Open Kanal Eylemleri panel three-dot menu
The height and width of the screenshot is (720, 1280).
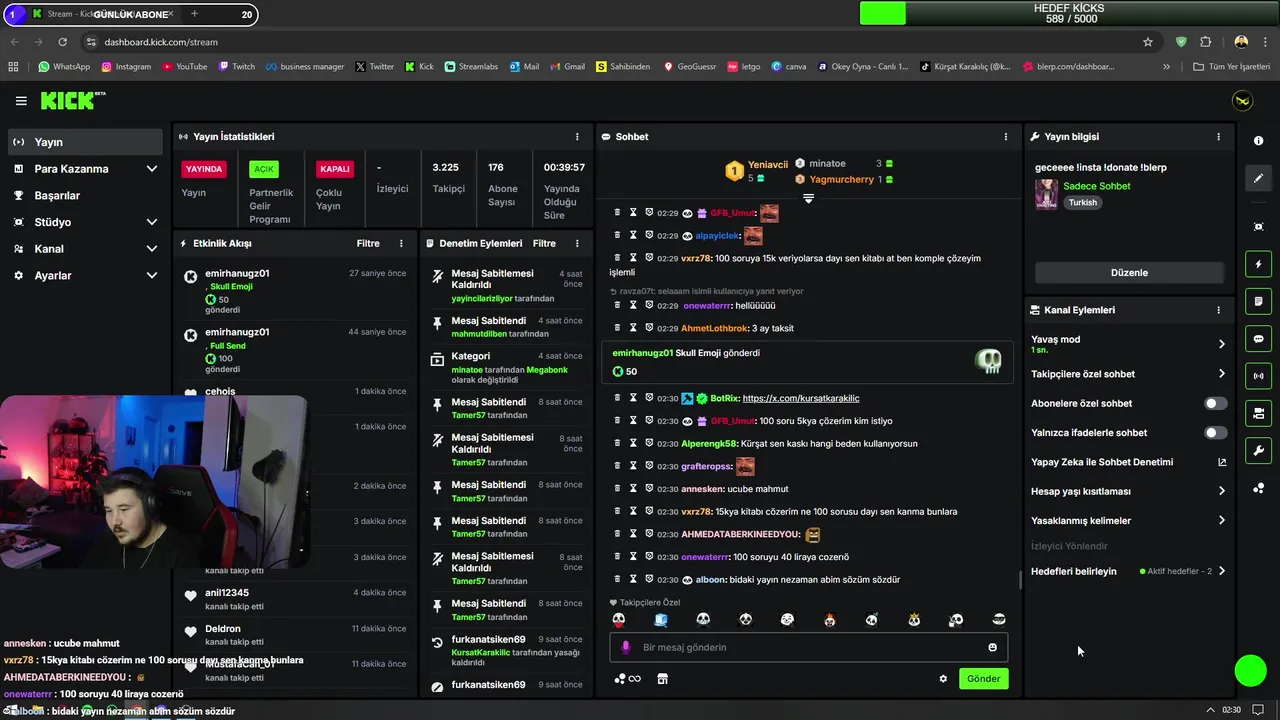pyautogui.click(x=1218, y=310)
